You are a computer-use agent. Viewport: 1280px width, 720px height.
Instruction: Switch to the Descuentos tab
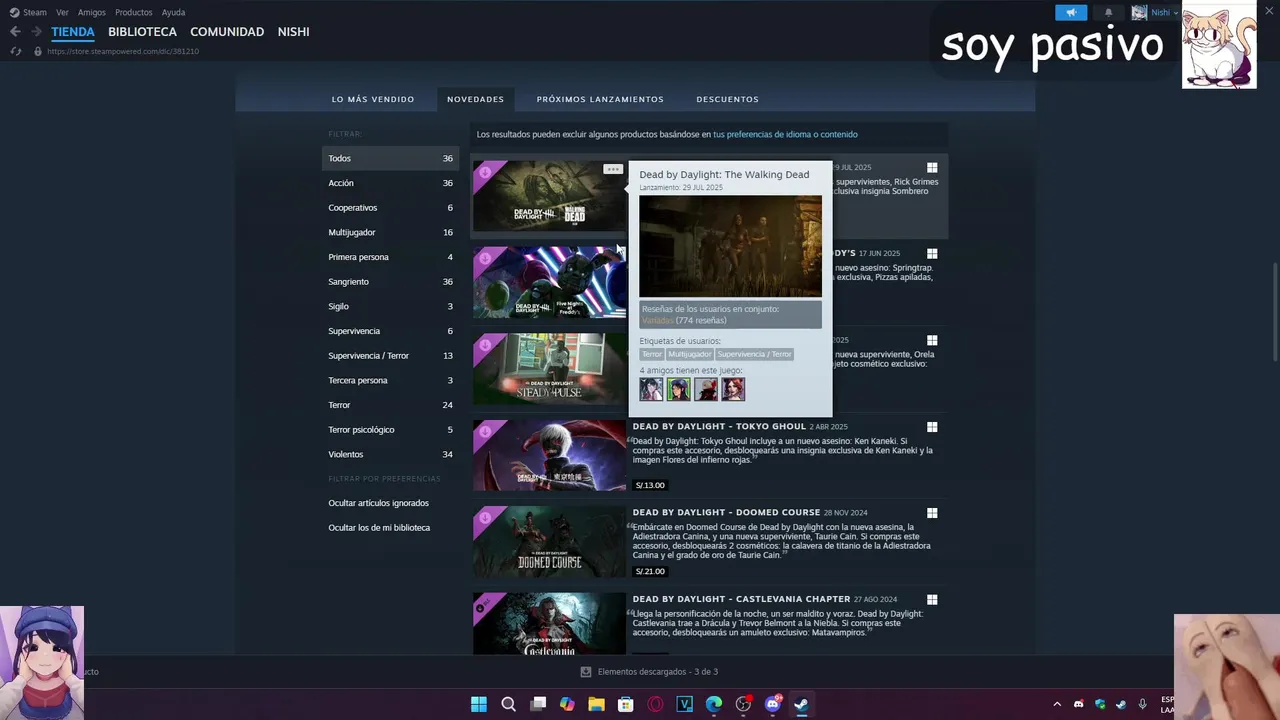tap(727, 99)
